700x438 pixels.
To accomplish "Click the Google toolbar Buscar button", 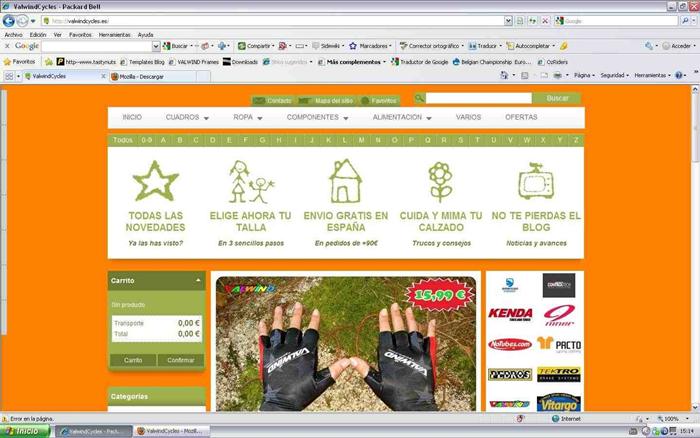I will pyautogui.click(x=175, y=46).
